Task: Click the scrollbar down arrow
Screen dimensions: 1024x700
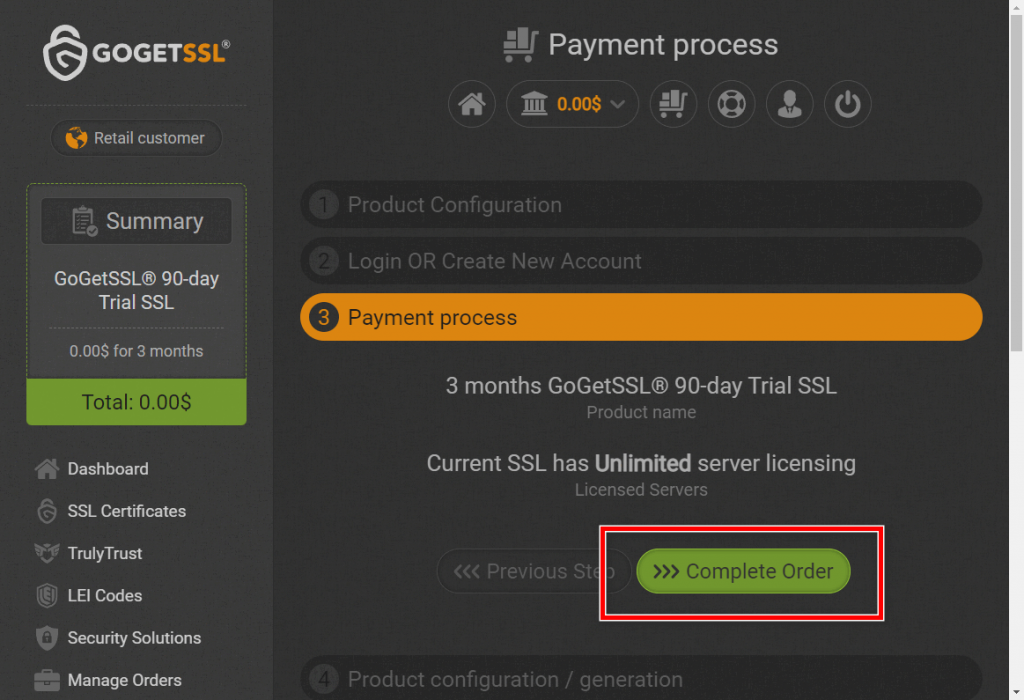Action: pyautogui.click(x=1016, y=692)
